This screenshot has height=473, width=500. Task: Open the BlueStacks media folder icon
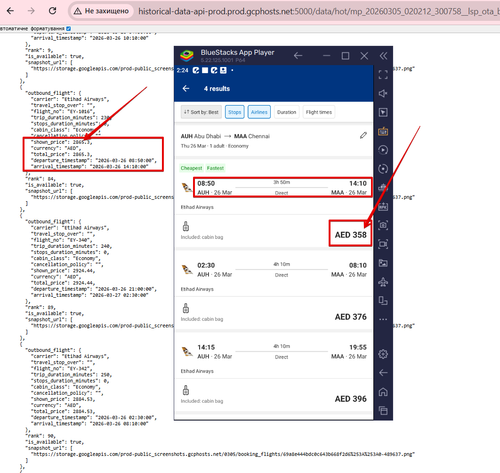(383, 263)
